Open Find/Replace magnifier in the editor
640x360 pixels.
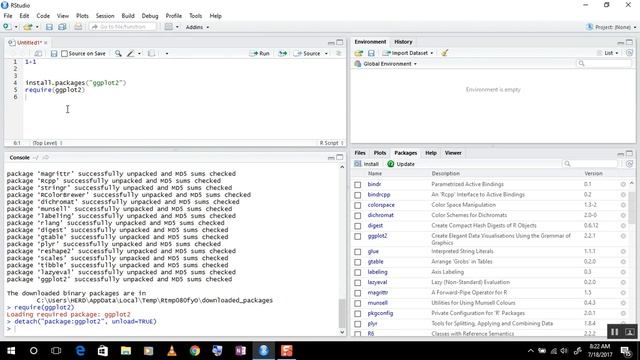pyautogui.click(x=118, y=53)
